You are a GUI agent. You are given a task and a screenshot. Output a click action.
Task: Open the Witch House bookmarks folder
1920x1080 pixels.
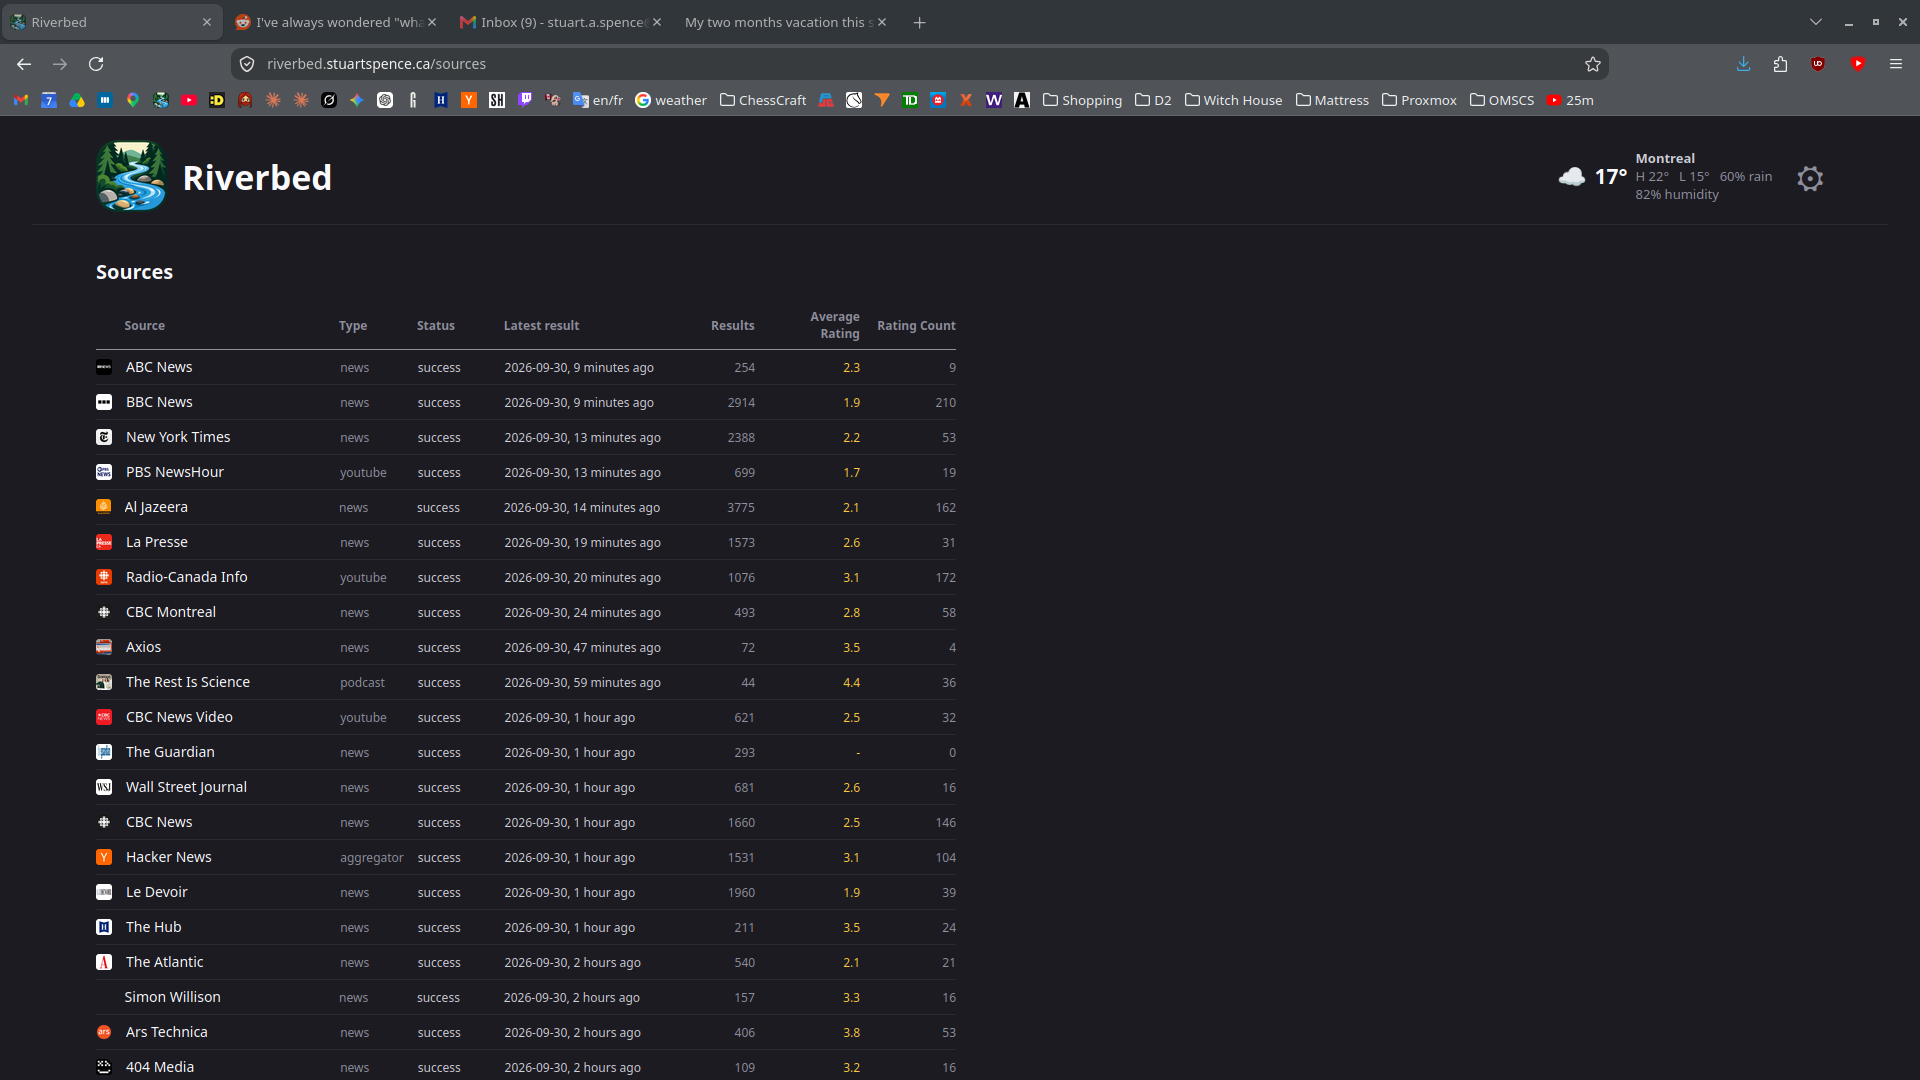click(1233, 100)
